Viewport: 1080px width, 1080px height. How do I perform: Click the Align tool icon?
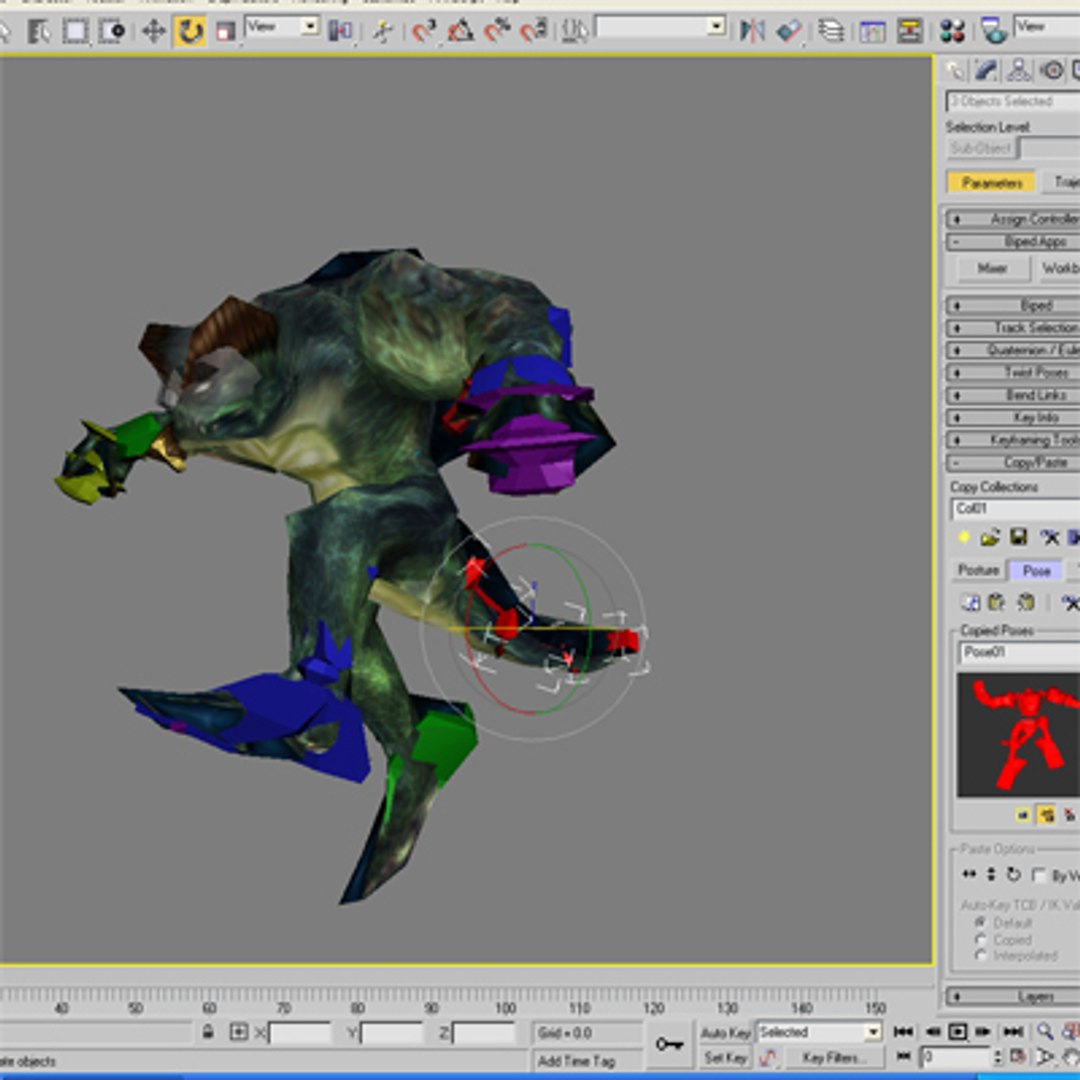point(789,31)
